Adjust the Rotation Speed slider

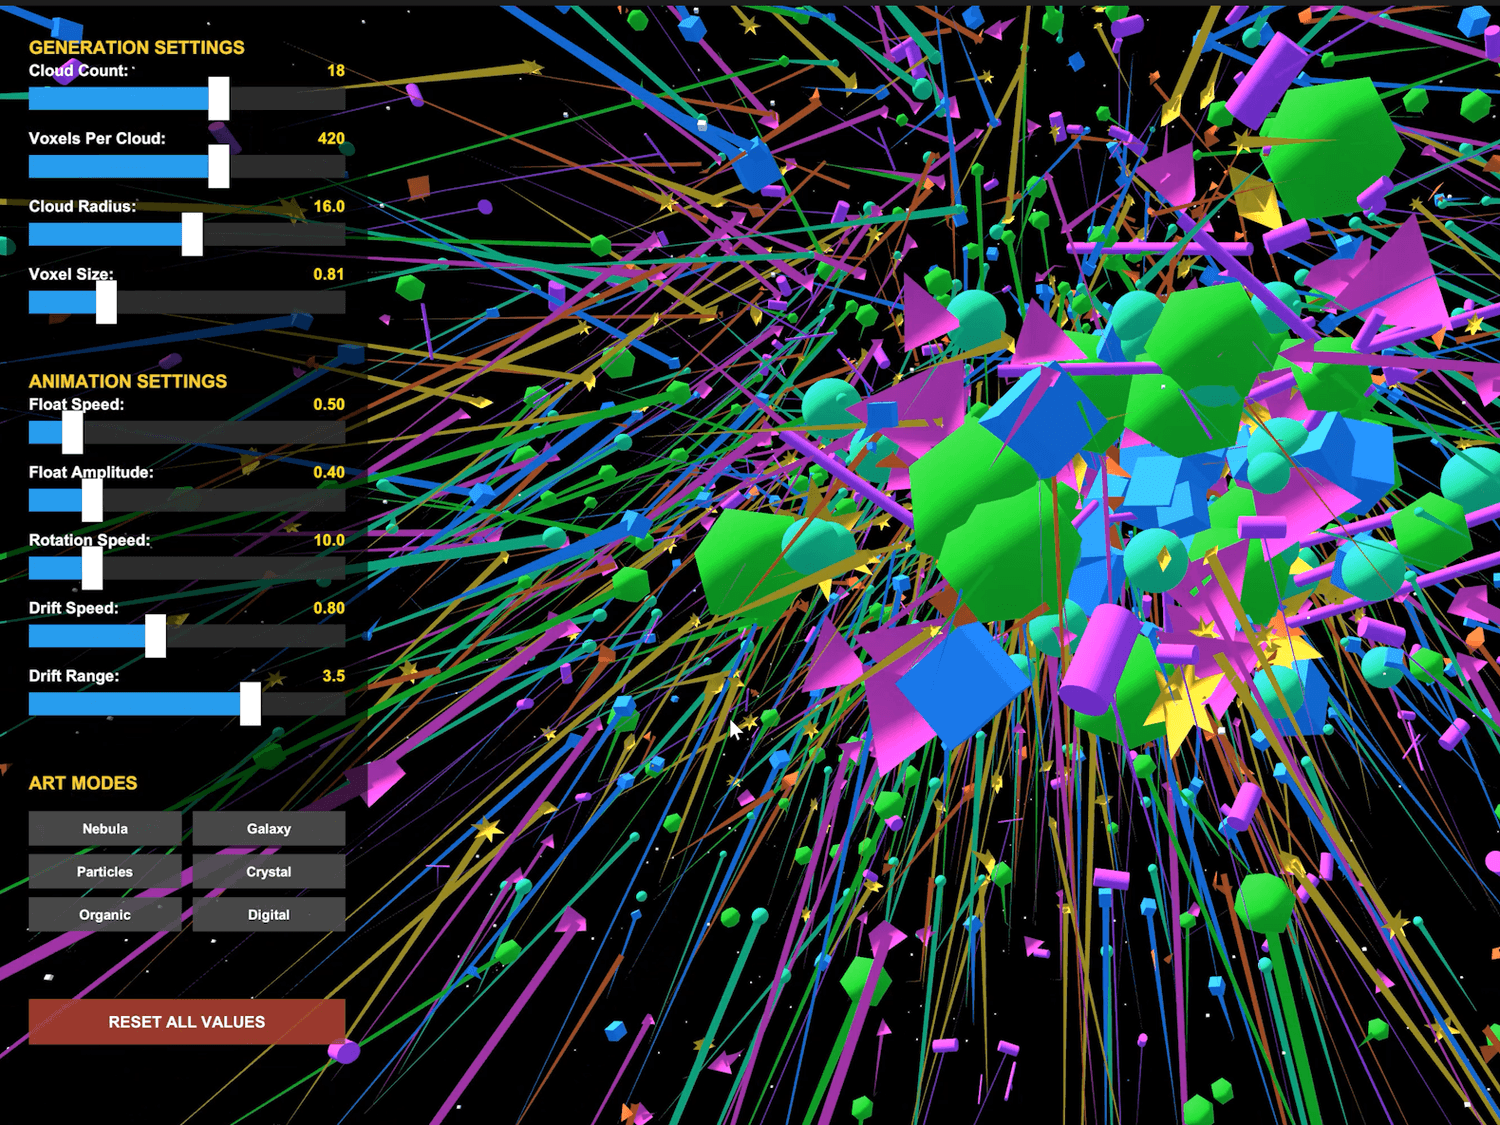tap(187, 568)
